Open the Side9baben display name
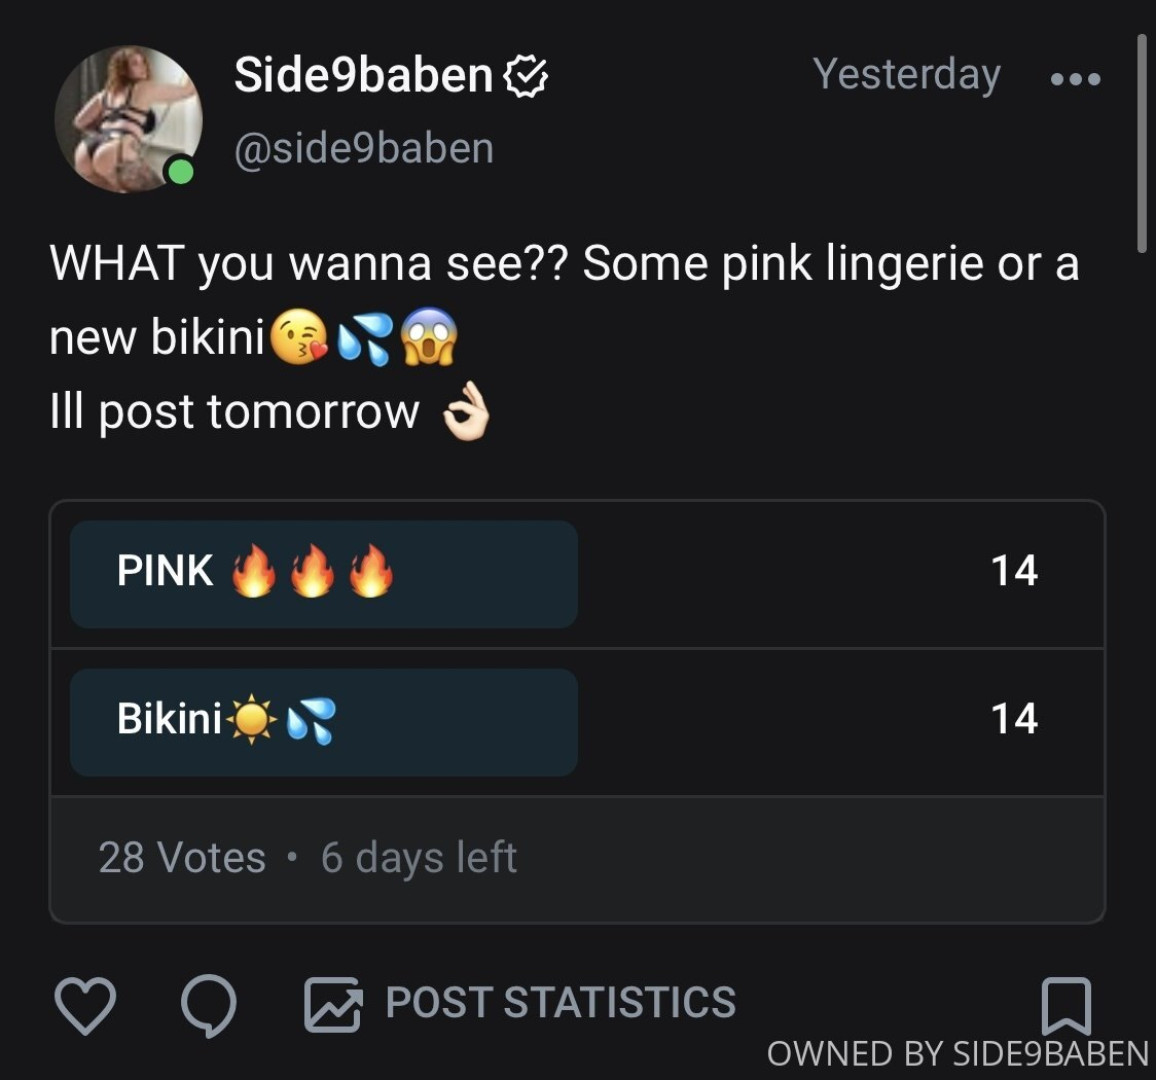 (x=363, y=75)
